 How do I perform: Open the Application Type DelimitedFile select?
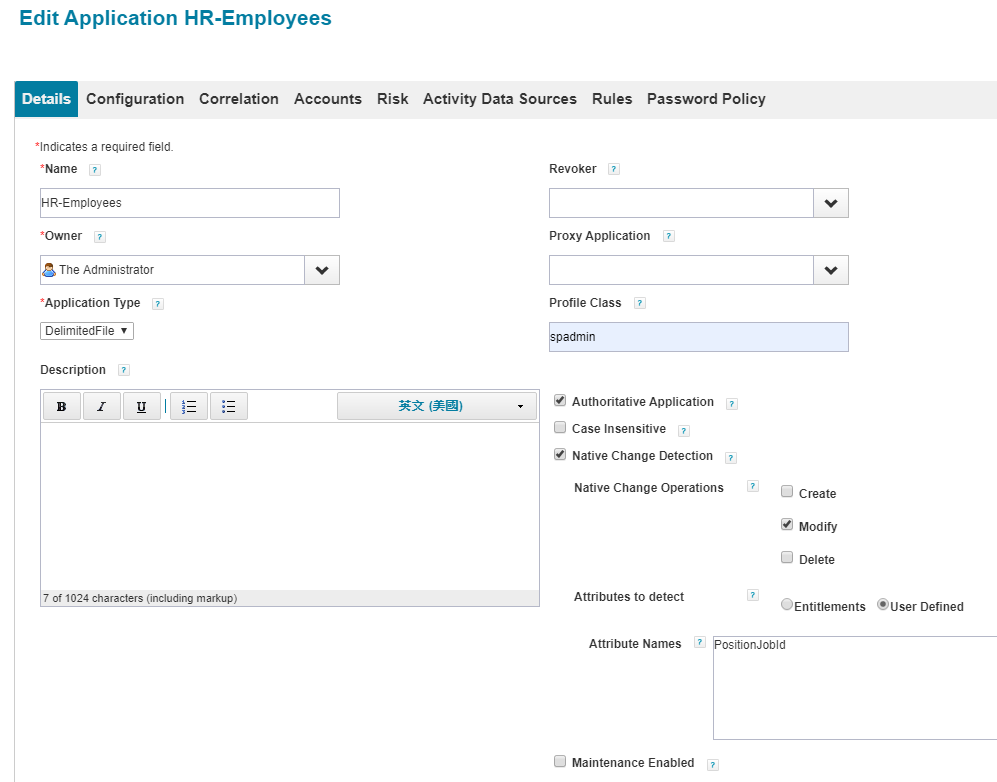(87, 331)
